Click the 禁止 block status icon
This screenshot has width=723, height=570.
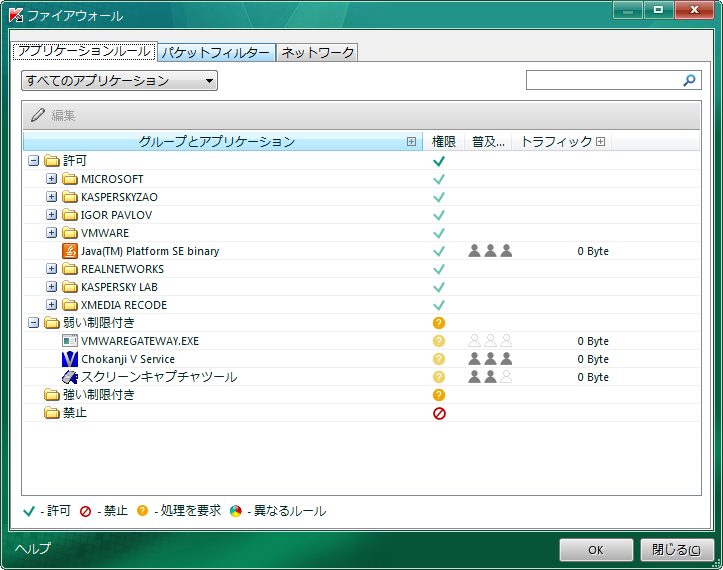[x=439, y=413]
